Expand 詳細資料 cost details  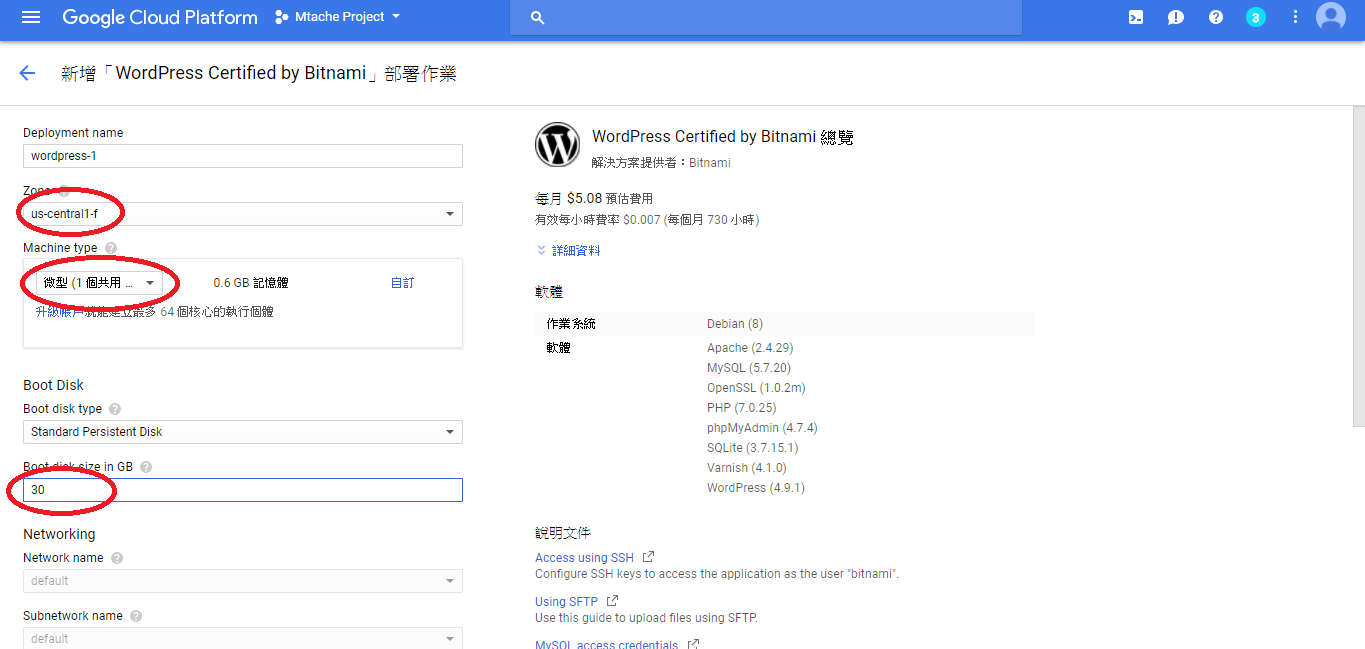(x=568, y=251)
